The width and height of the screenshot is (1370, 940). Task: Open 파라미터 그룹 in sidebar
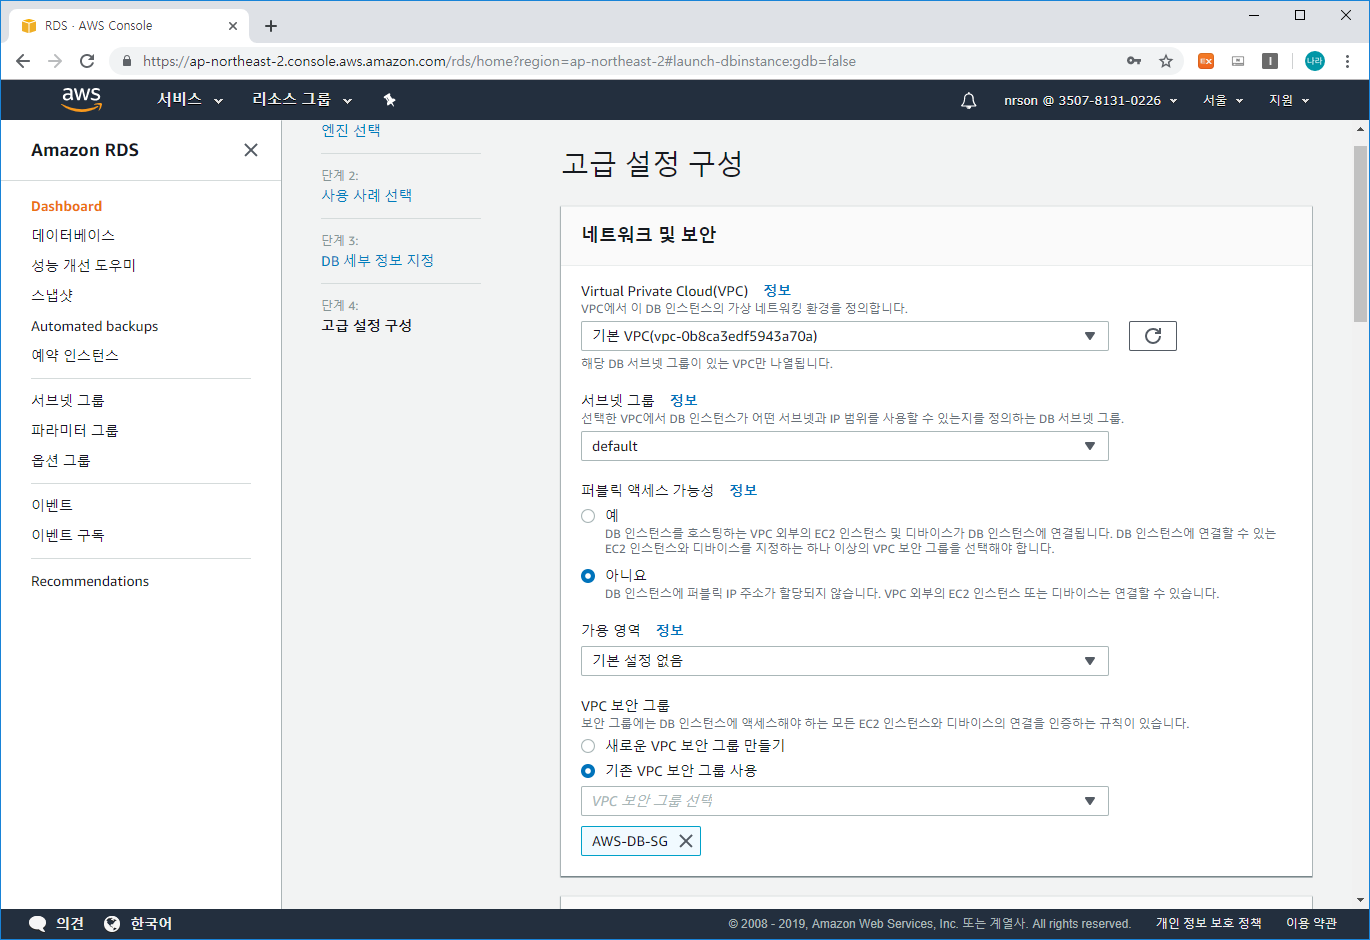pyautogui.click(x=75, y=430)
